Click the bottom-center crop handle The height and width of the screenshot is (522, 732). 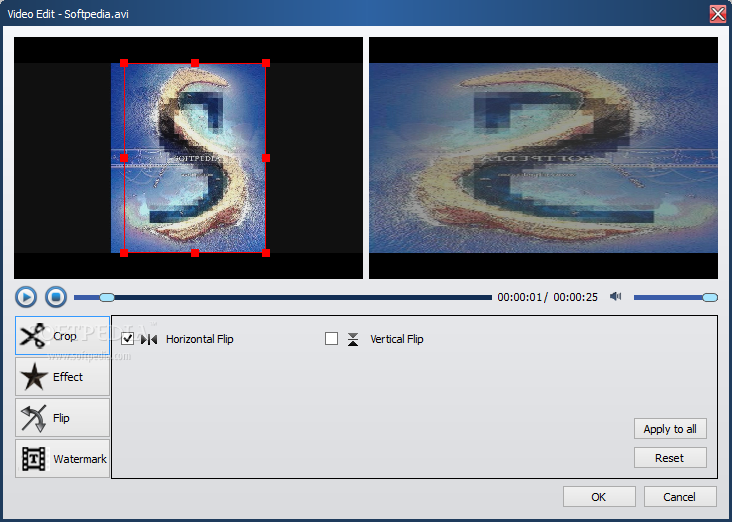[x=195, y=253]
